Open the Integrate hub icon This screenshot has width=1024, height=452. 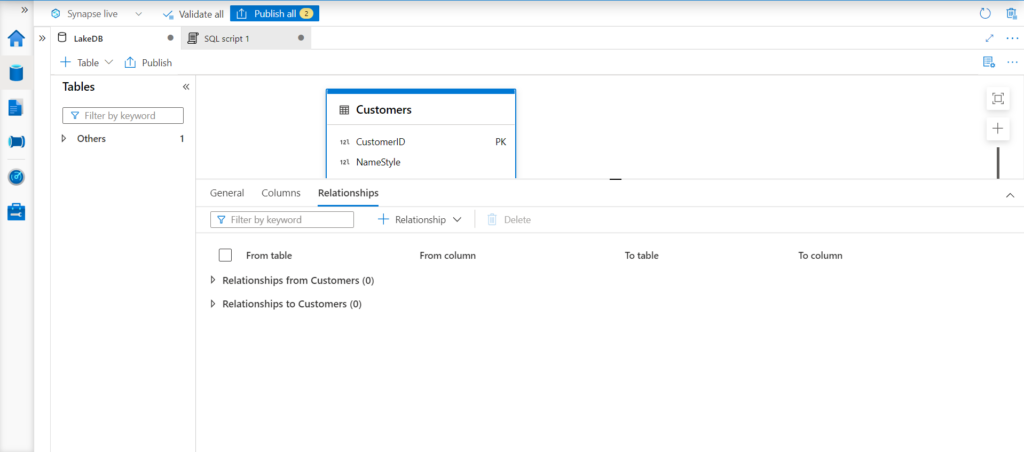click(x=16, y=142)
